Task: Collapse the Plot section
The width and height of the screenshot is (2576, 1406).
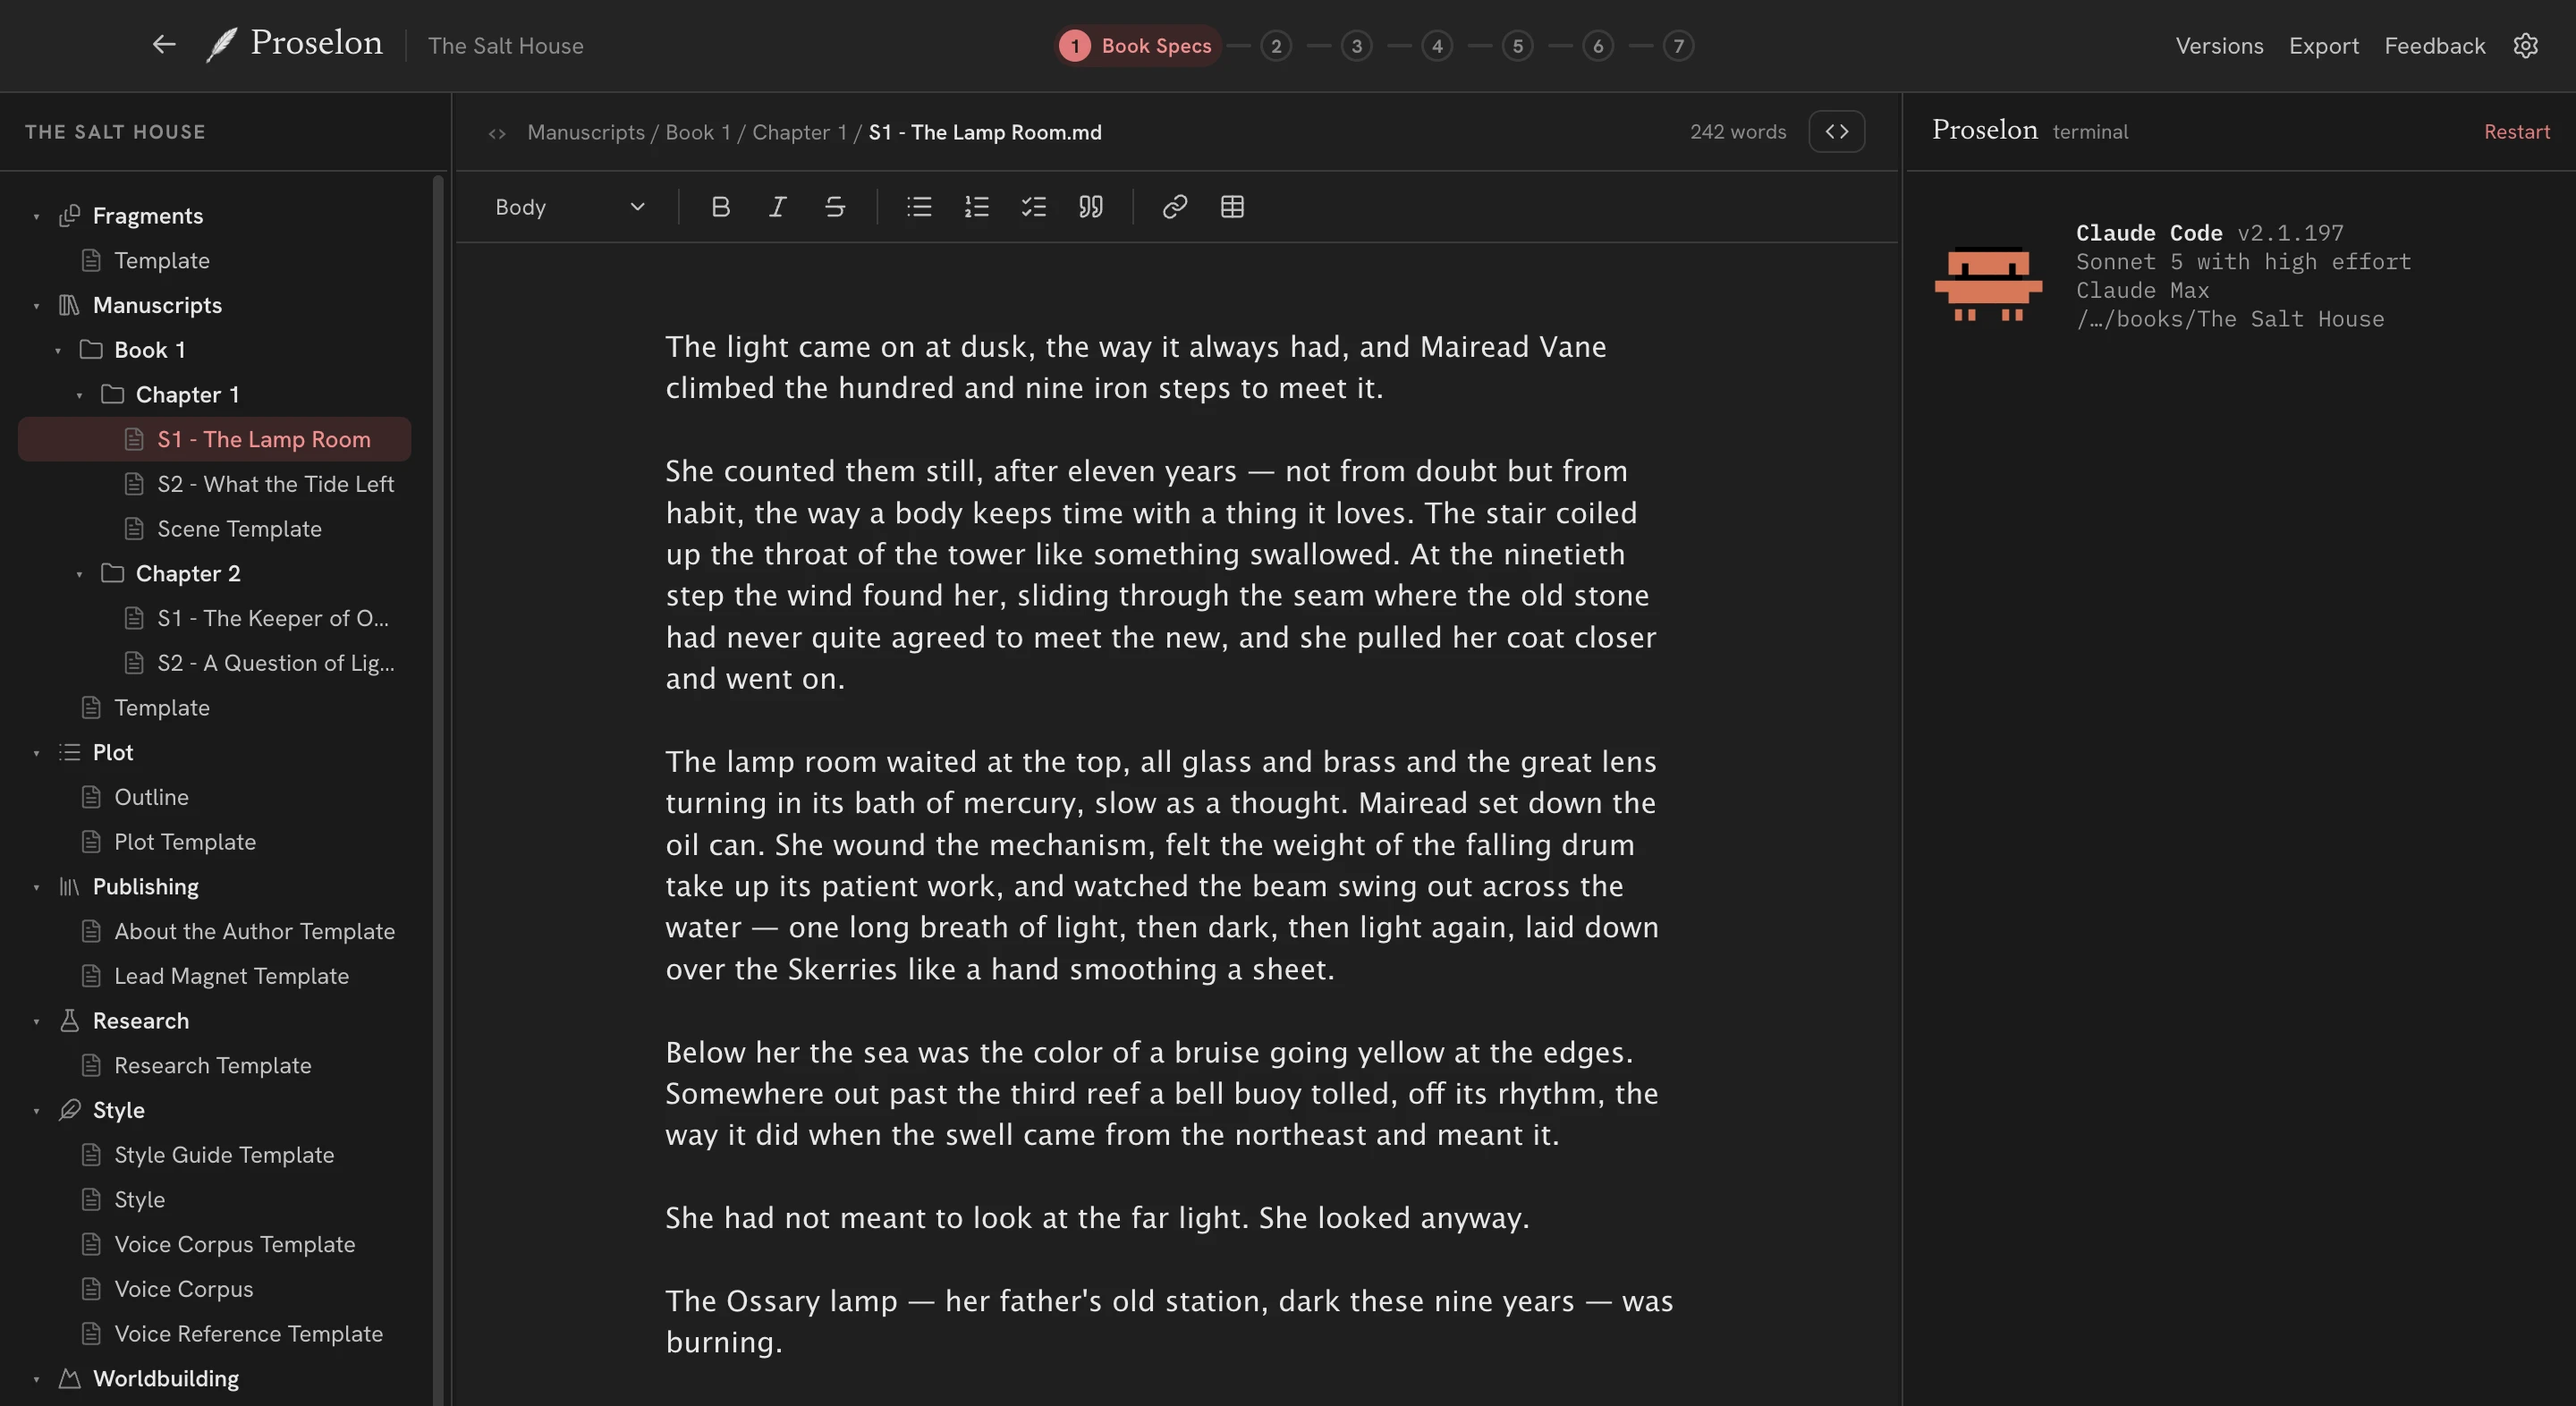Action: click(x=36, y=753)
